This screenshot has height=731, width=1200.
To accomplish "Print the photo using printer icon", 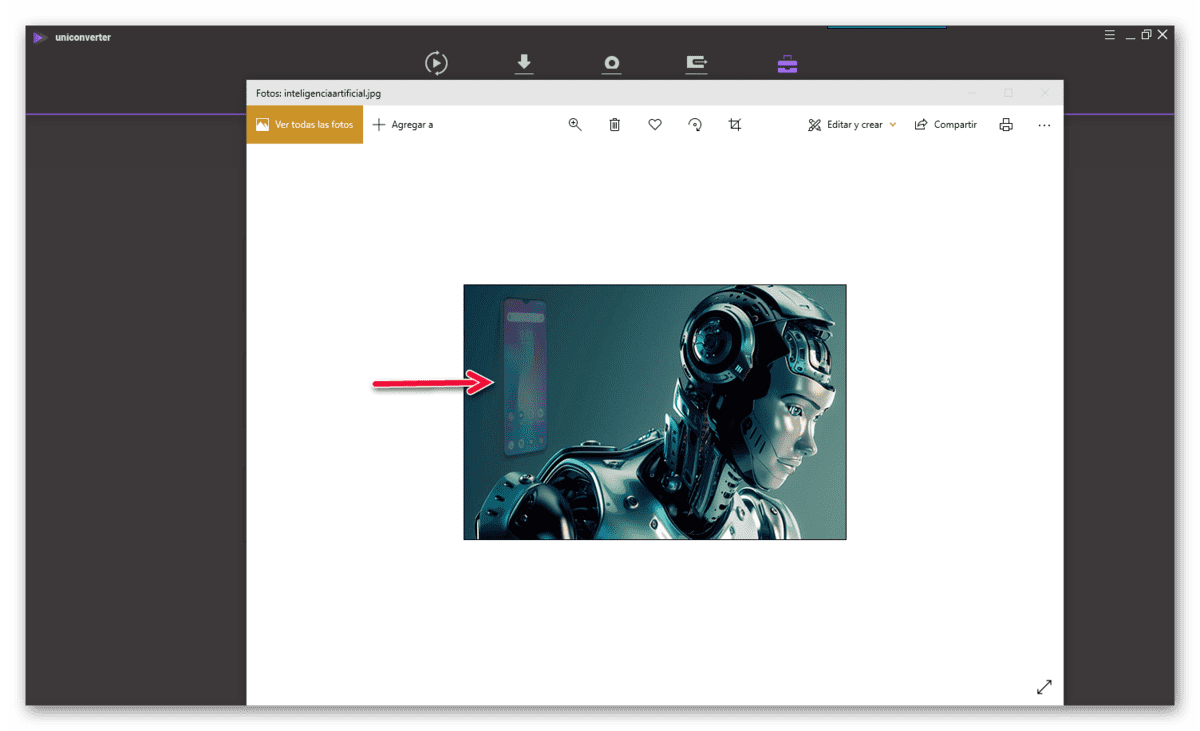I will (x=1006, y=125).
